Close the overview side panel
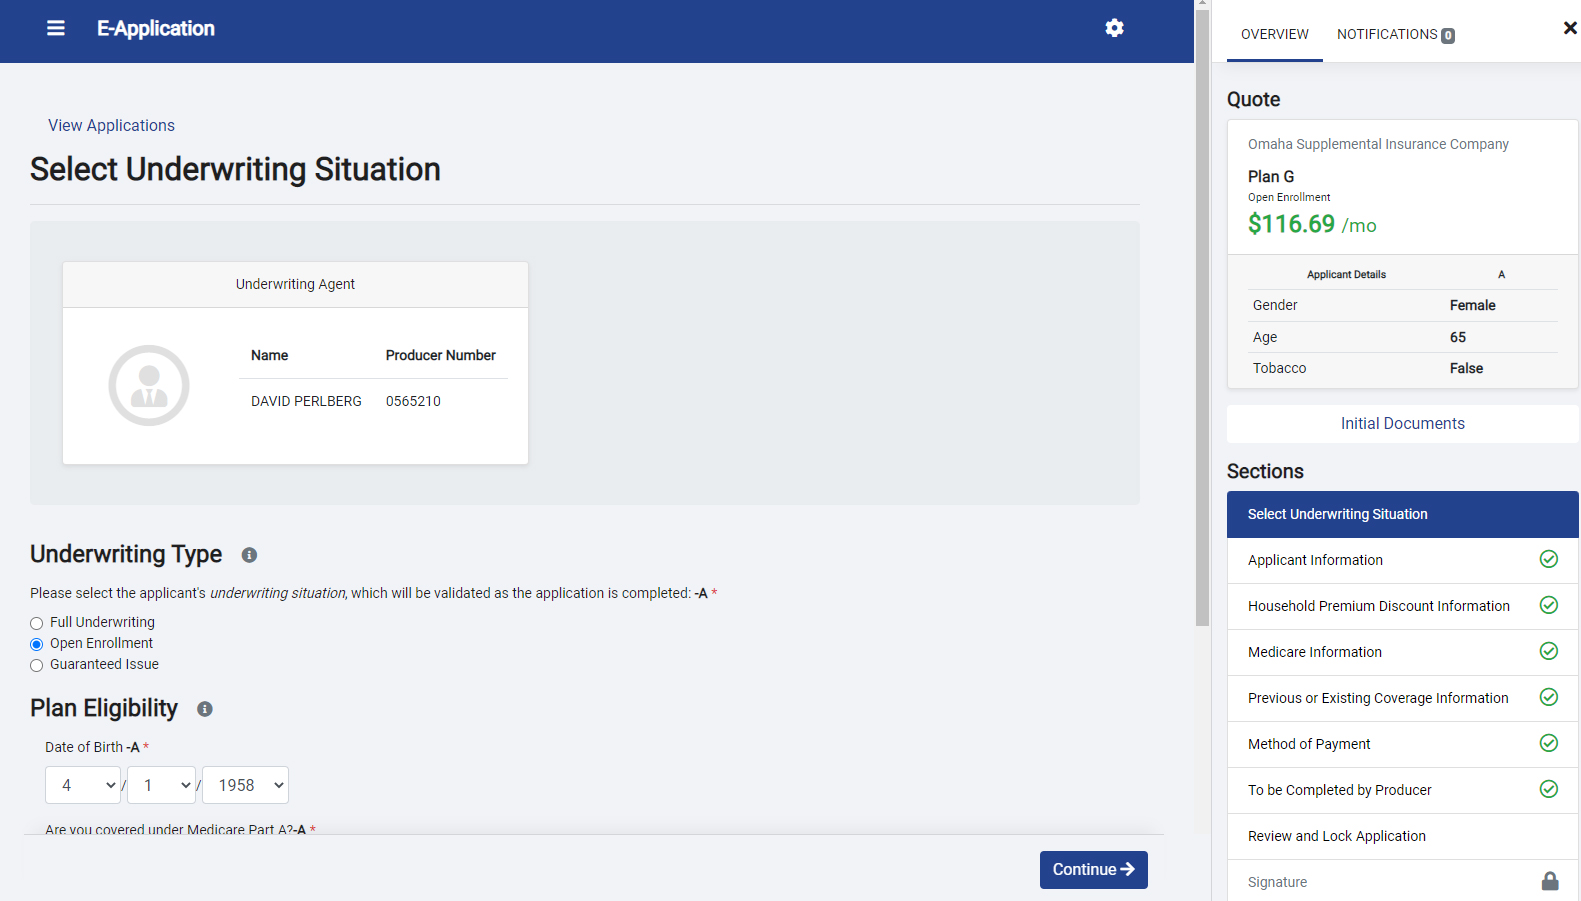1581x901 pixels. [1569, 28]
